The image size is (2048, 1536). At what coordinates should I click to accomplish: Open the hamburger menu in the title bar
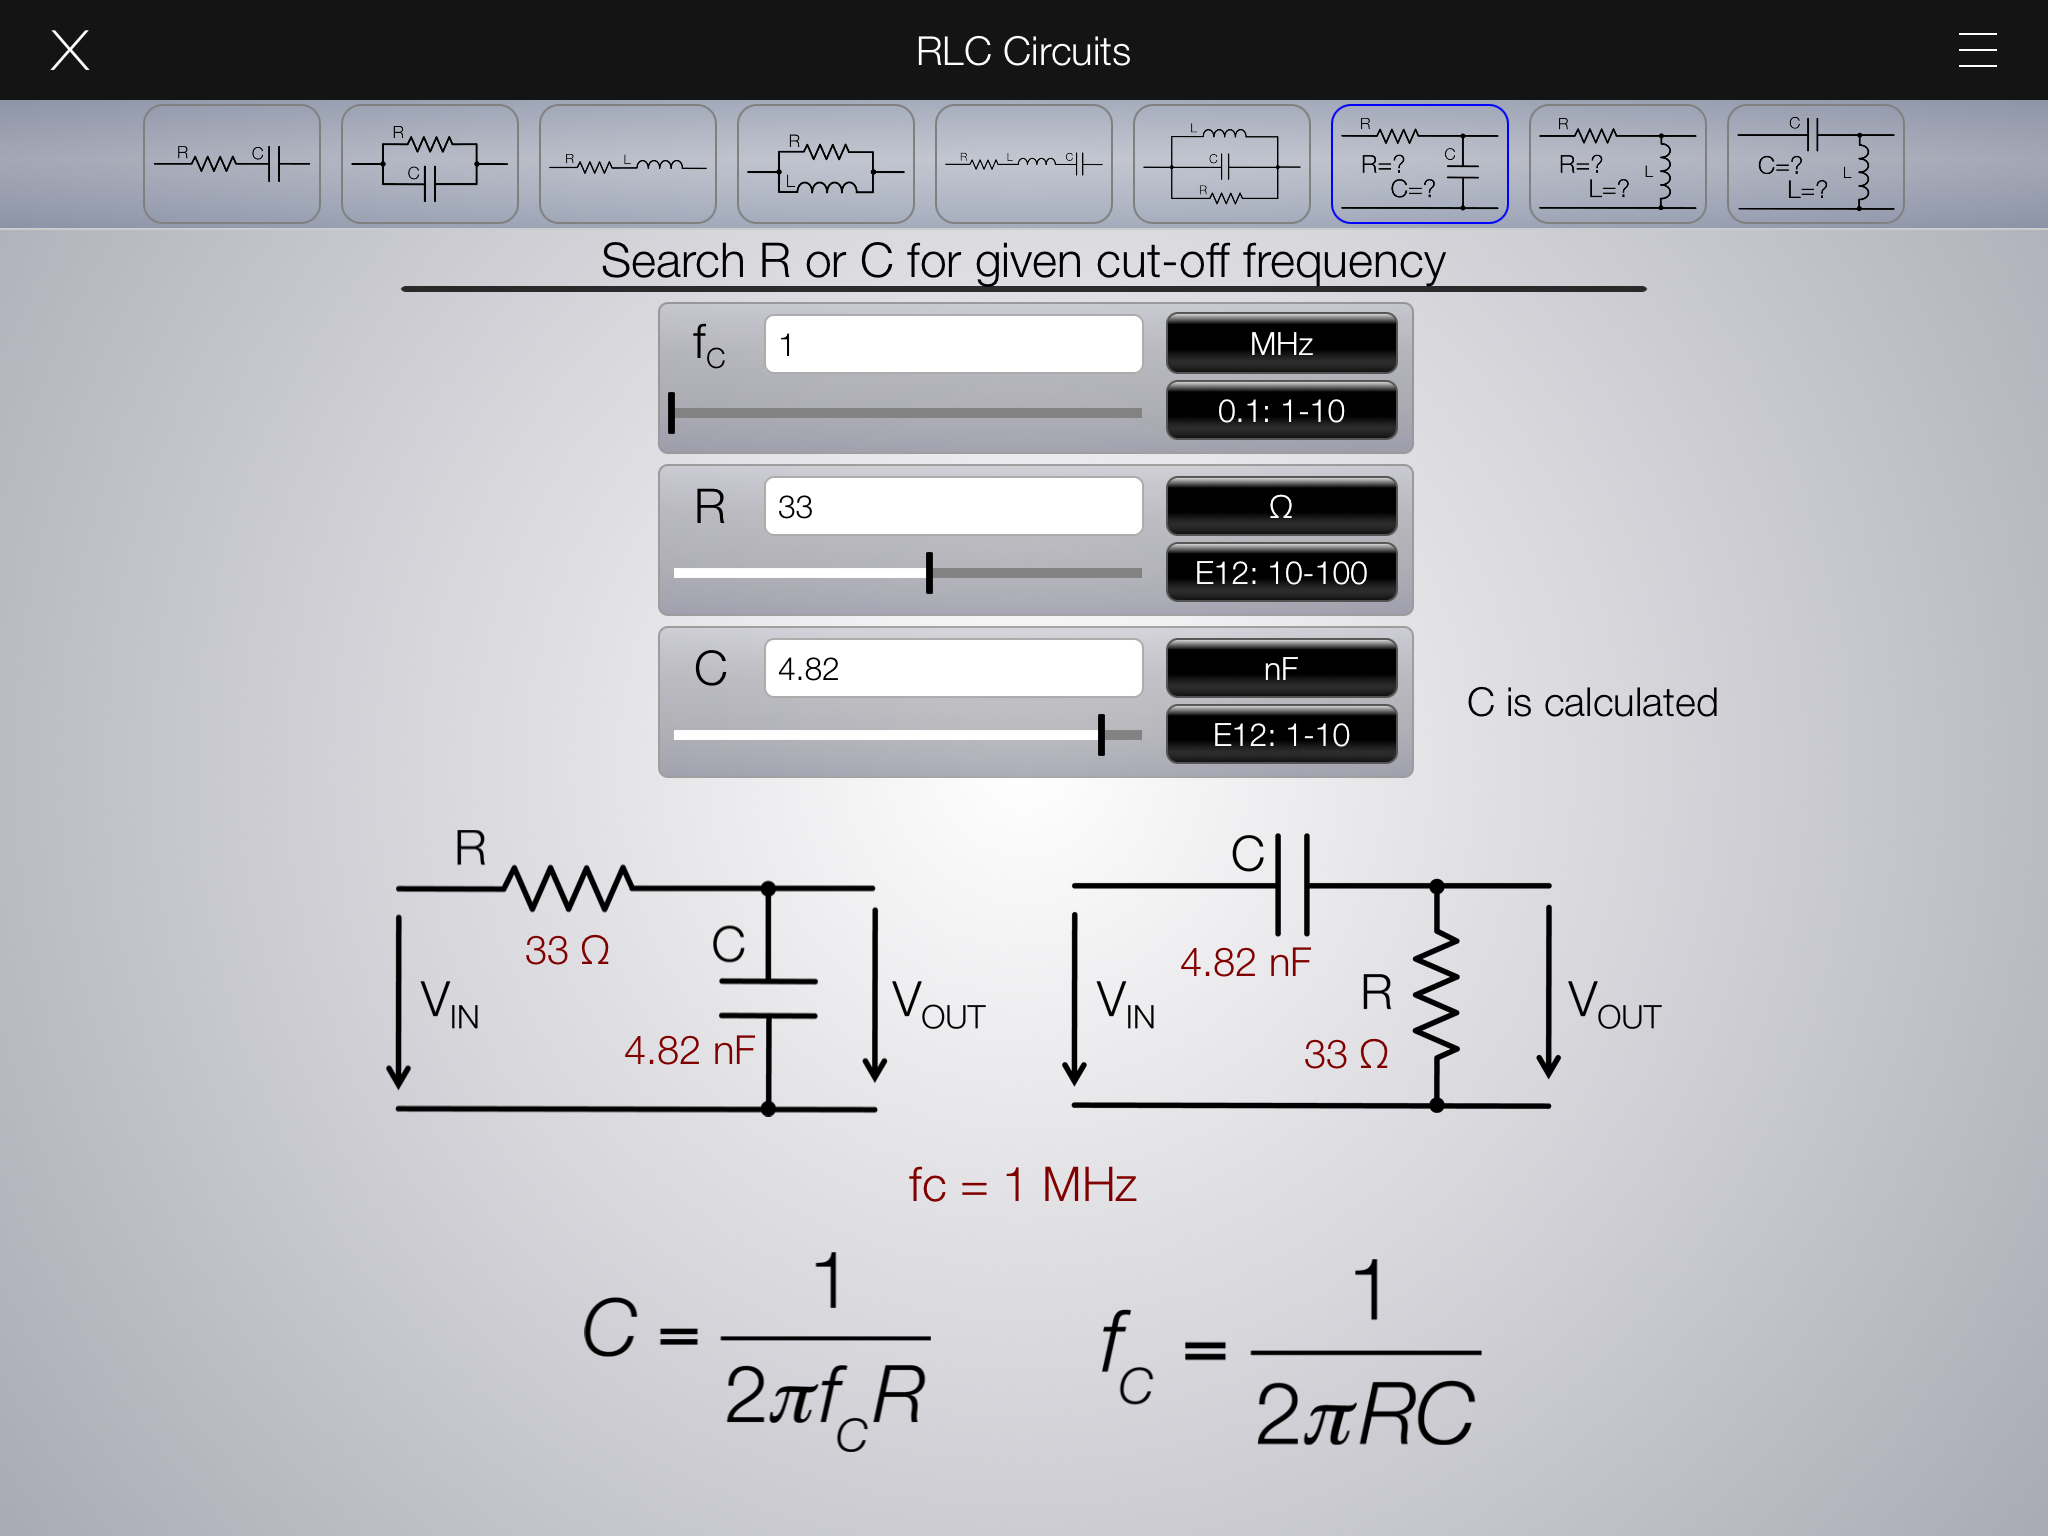tap(1977, 50)
